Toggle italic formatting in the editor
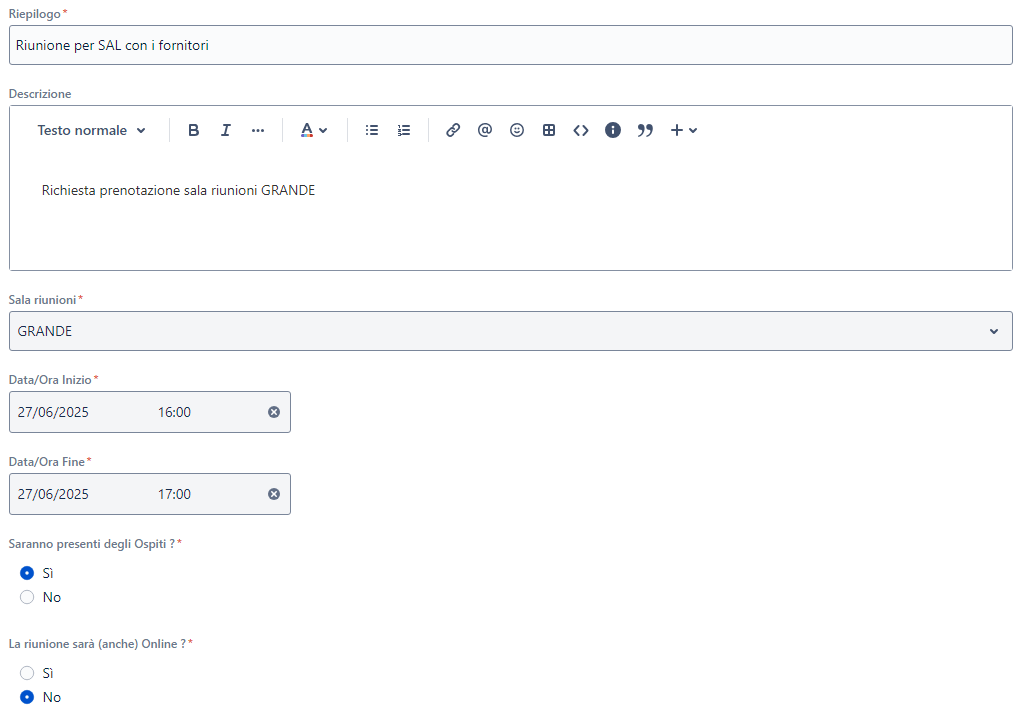 [x=225, y=130]
